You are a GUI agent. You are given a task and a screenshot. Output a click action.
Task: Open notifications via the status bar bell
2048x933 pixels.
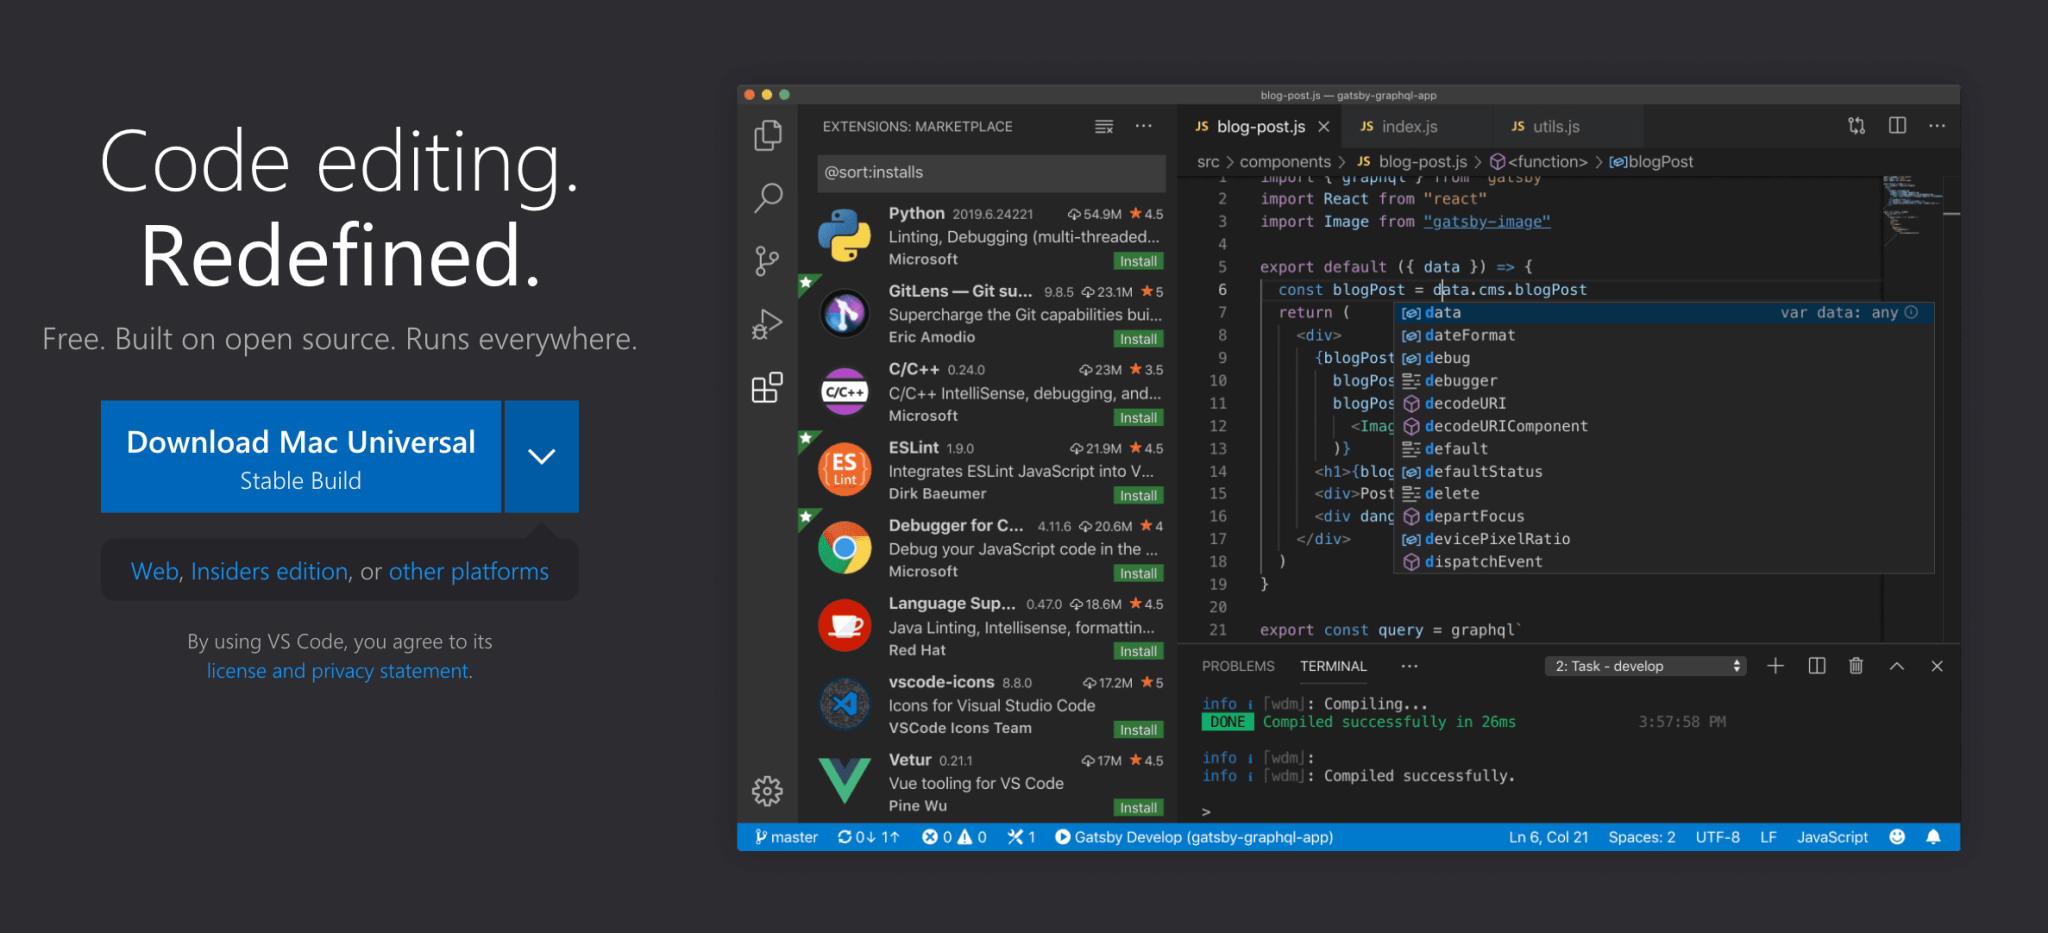pos(1933,837)
